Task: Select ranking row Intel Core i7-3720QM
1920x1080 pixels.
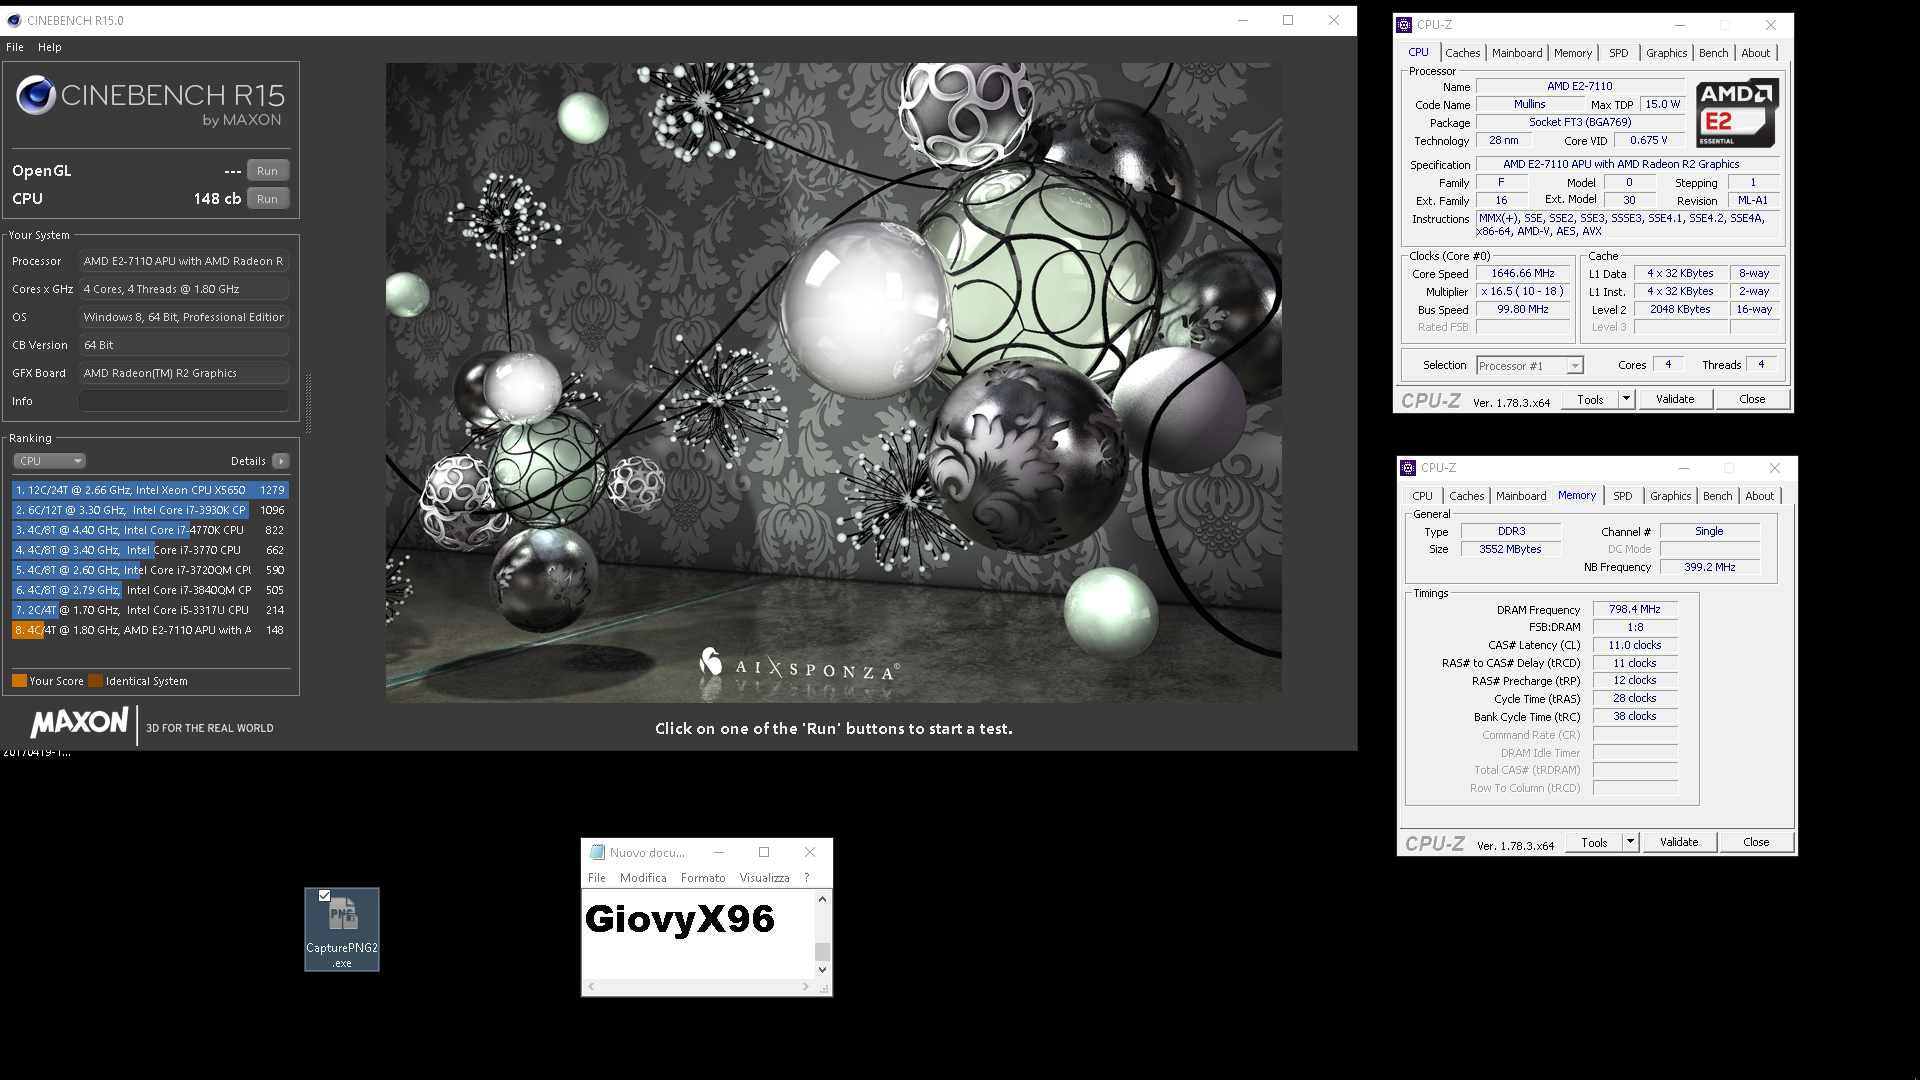Action: [x=150, y=570]
